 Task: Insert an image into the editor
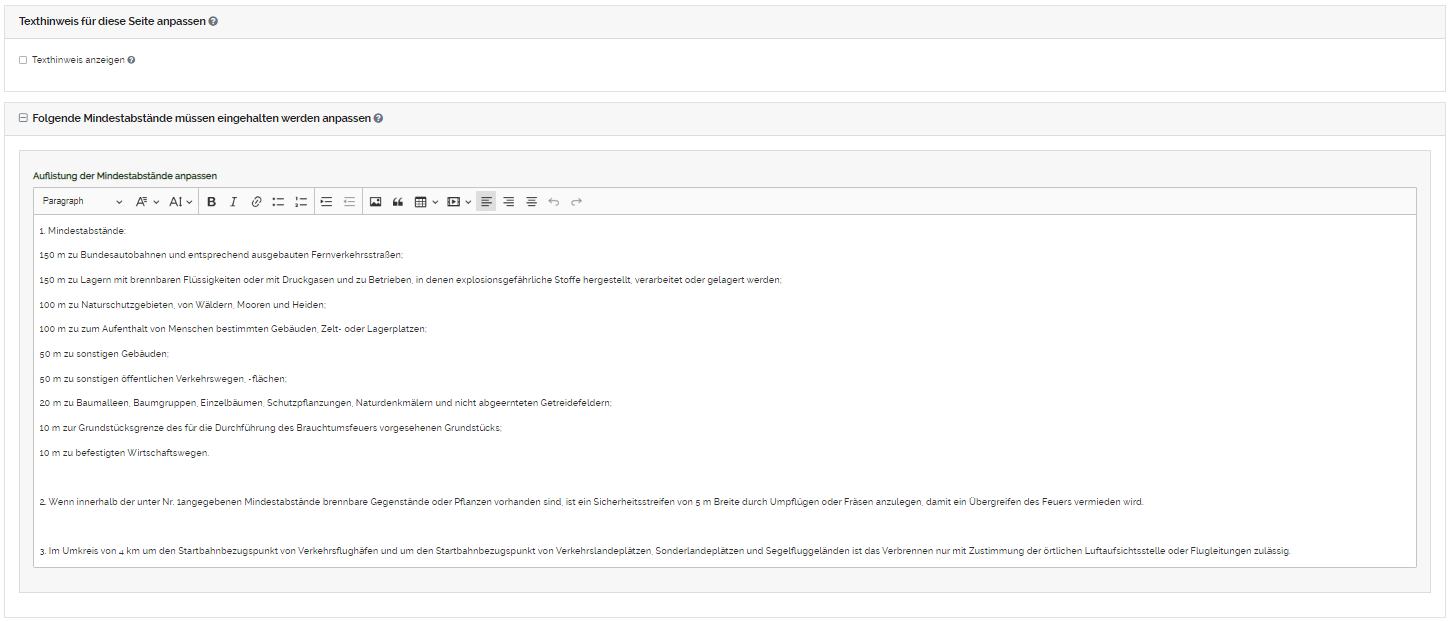click(375, 202)
